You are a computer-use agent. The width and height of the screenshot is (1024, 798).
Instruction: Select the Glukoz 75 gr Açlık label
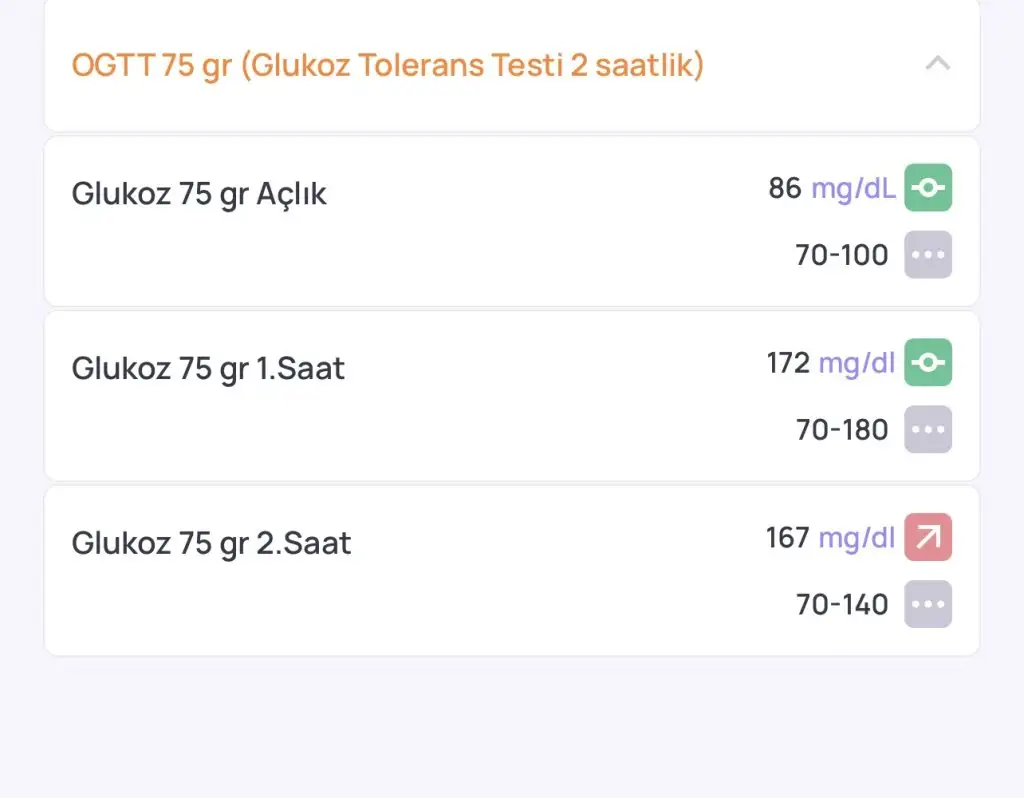[199, 194]
